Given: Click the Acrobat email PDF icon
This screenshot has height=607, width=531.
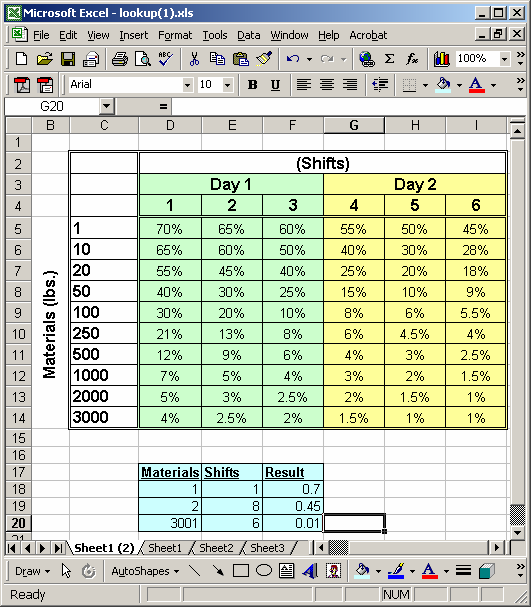Looking at the screenshot, I should pyautogui.click(x=45, y=85).
